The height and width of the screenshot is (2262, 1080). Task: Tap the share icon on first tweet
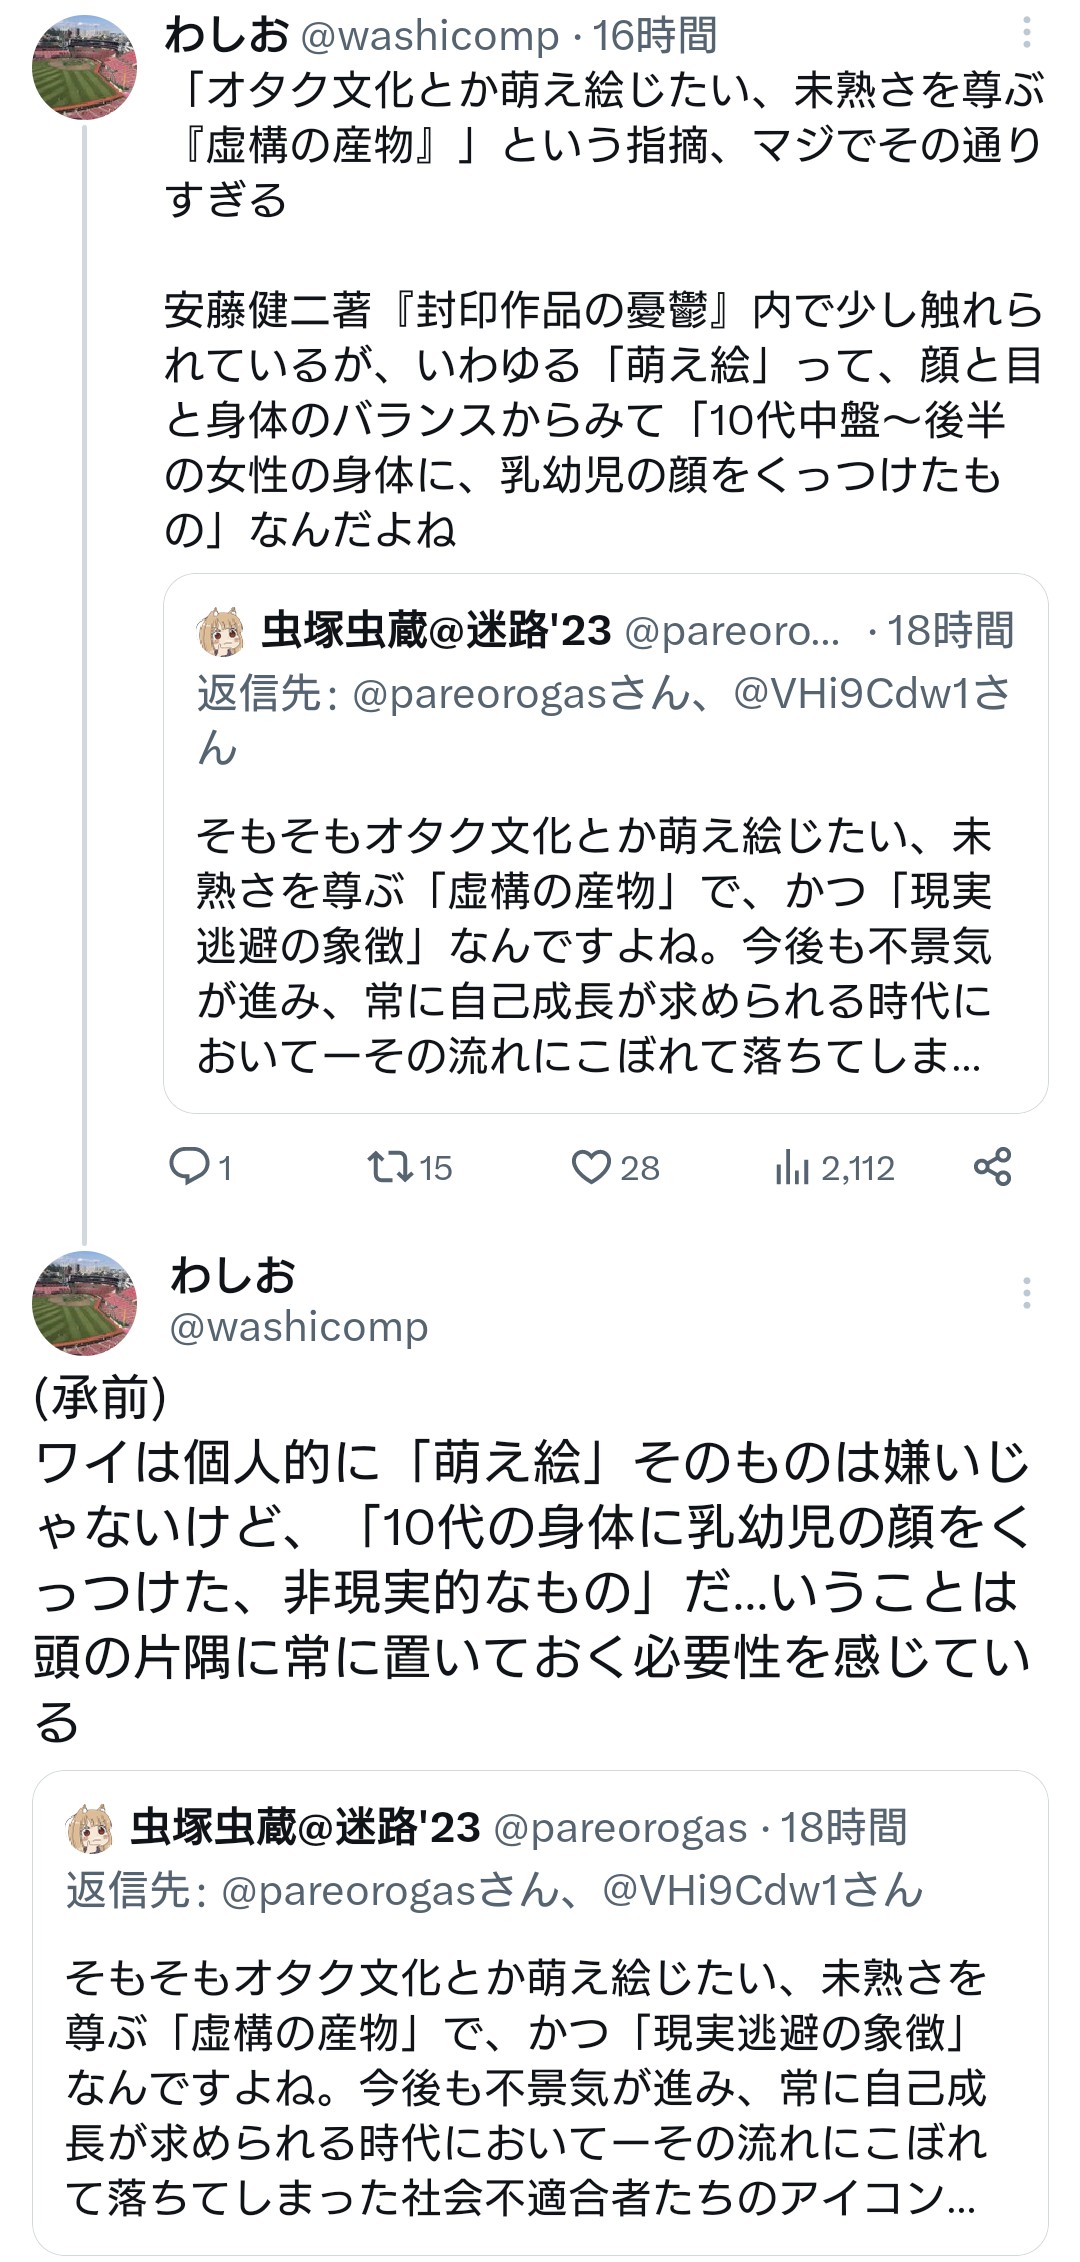pyautogui.click(x=992, y=1166)
